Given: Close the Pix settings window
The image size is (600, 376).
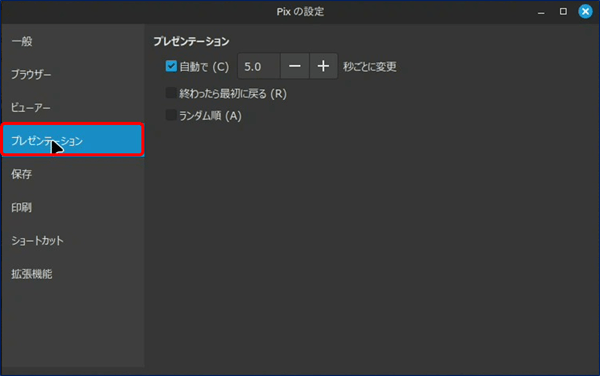Looking at the screenshot, I should (585, 11).
